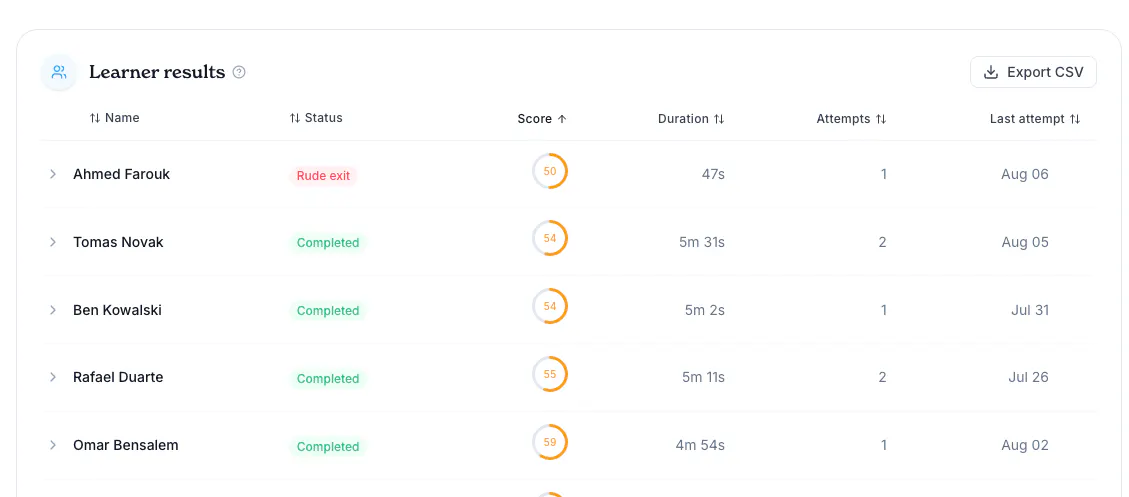Click the sort arrows icon after Attempts
Viewport: 1129px width, 497px height.
(x=881, y=119)
